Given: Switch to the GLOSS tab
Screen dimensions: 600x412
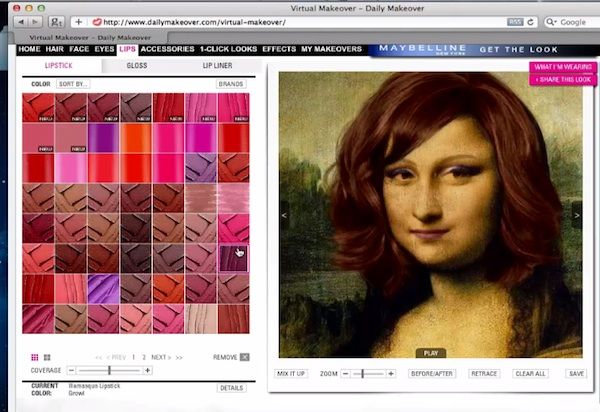Looking at the screenshot, I should click(x=137, y=65).
